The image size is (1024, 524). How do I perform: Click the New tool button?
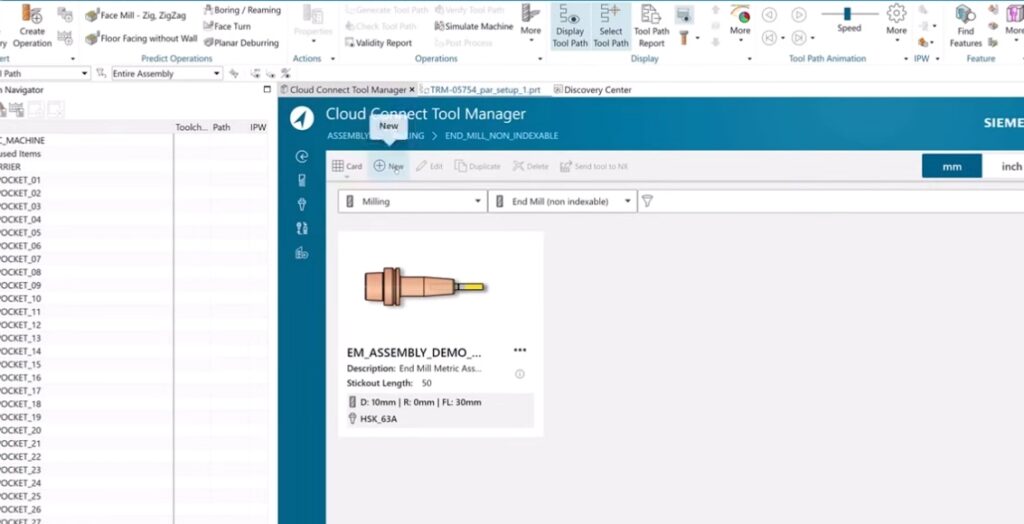tap(388, 166)
